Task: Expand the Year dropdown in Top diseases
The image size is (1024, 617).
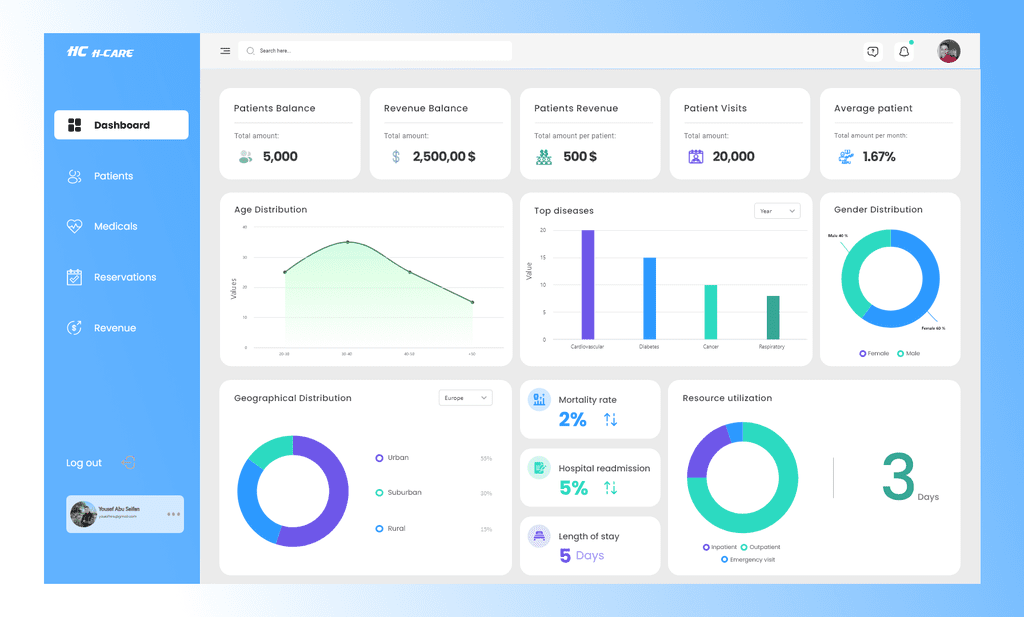Action: coord(777,211)
